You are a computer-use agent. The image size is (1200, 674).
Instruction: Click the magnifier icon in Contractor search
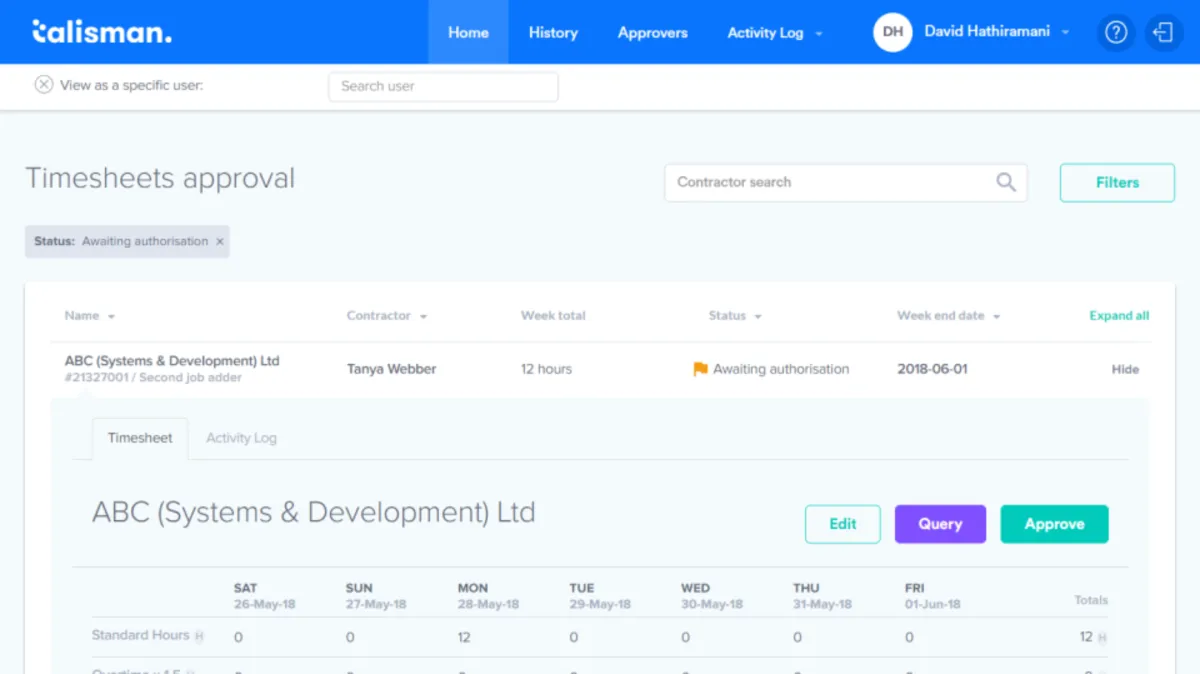(1006, 182)
